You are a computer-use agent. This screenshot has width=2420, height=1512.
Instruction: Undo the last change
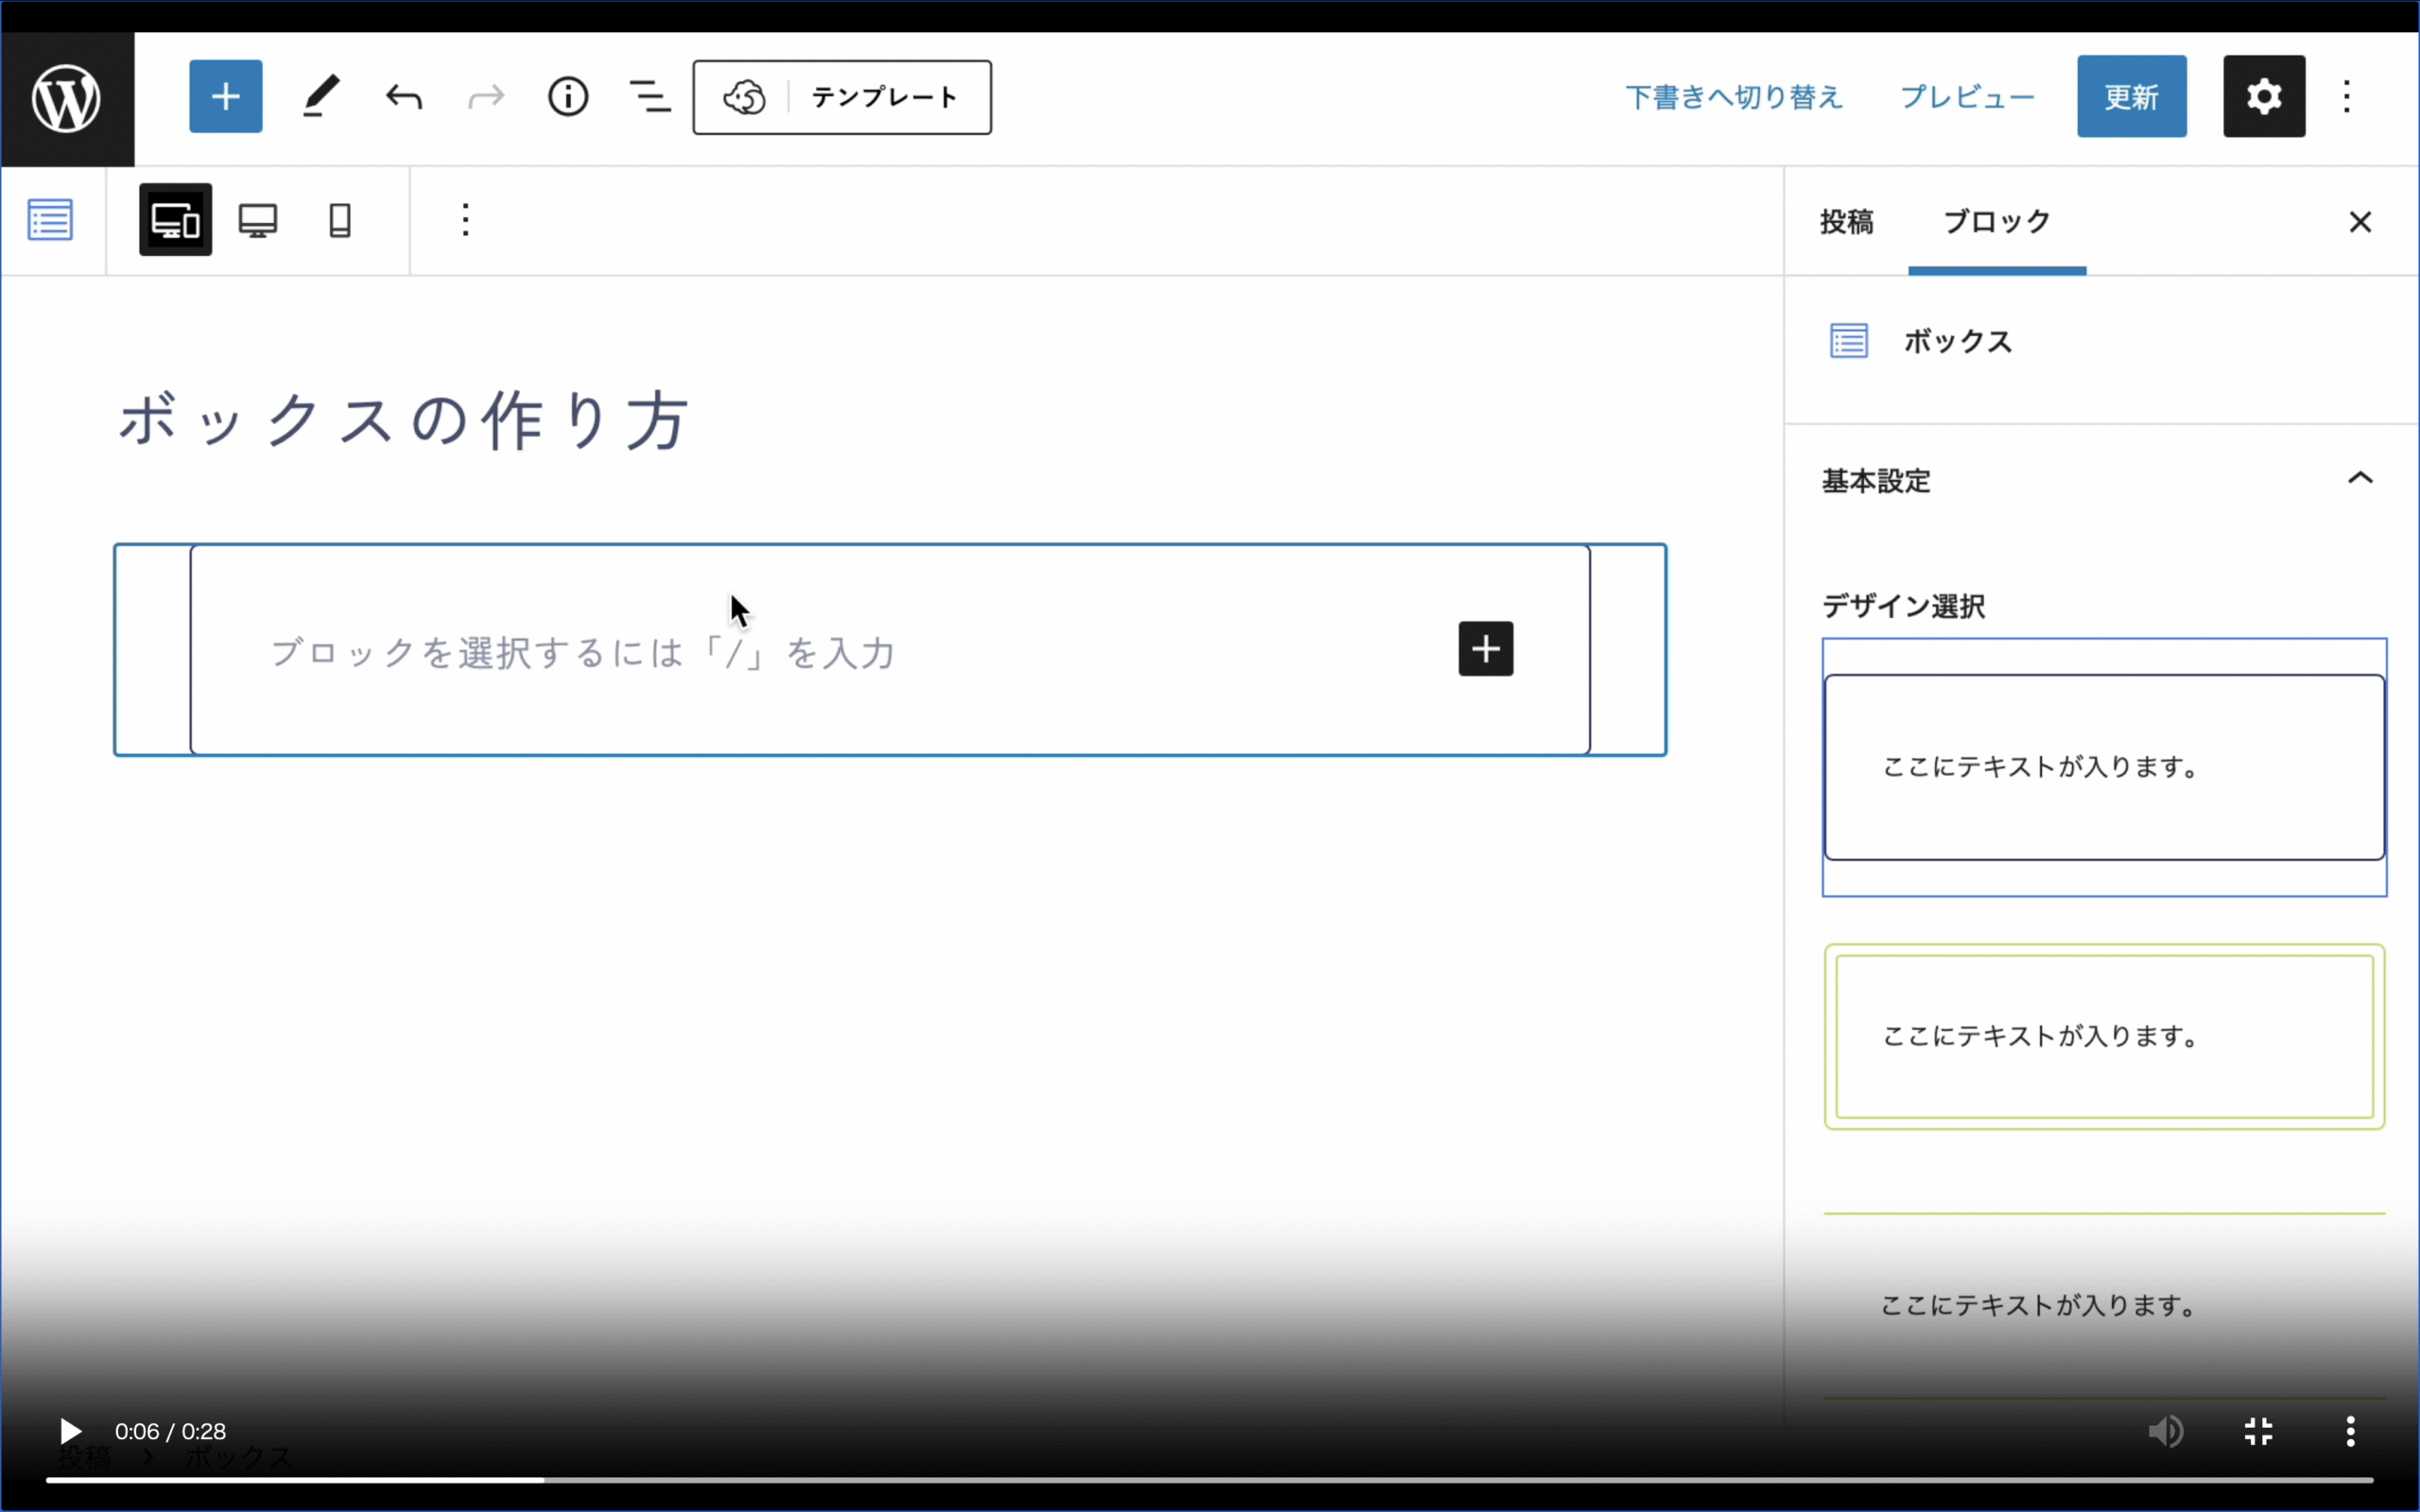tap(404, 97)
